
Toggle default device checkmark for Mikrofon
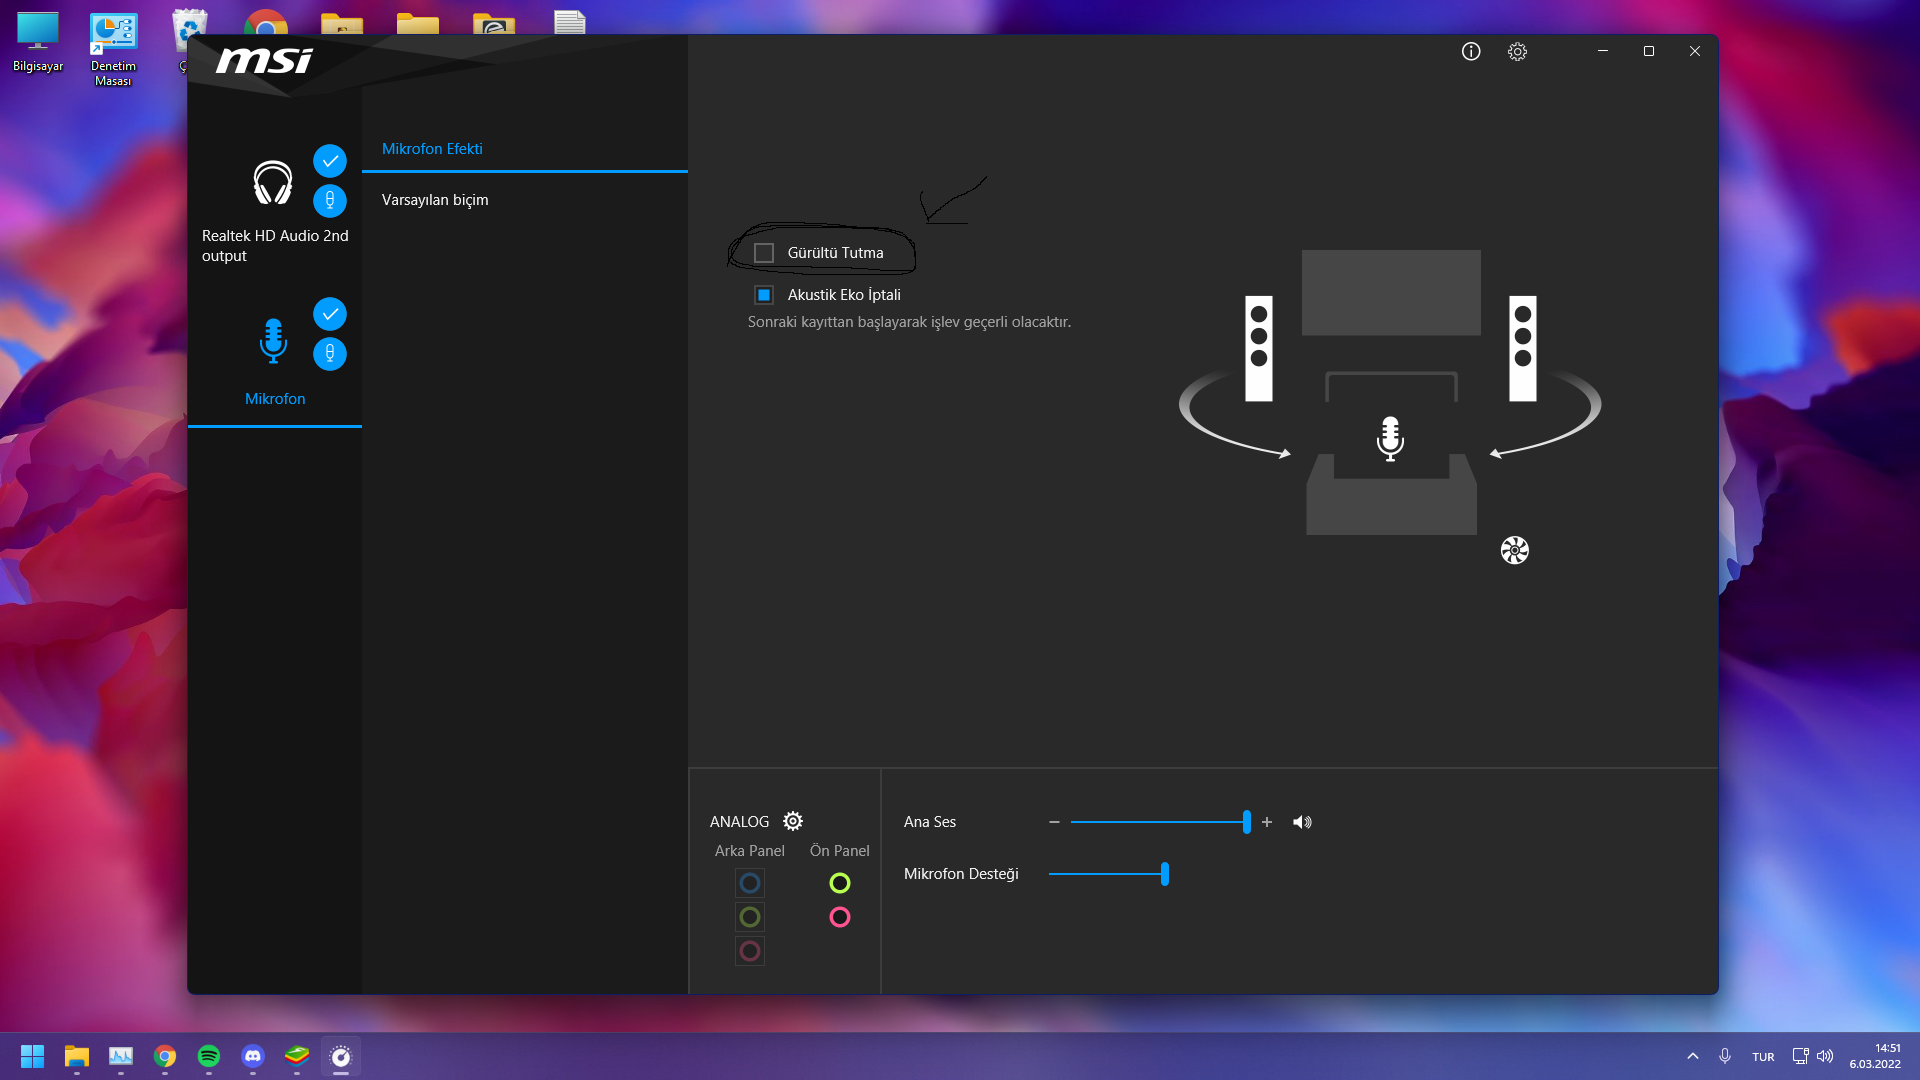click(x=330, y=314)
